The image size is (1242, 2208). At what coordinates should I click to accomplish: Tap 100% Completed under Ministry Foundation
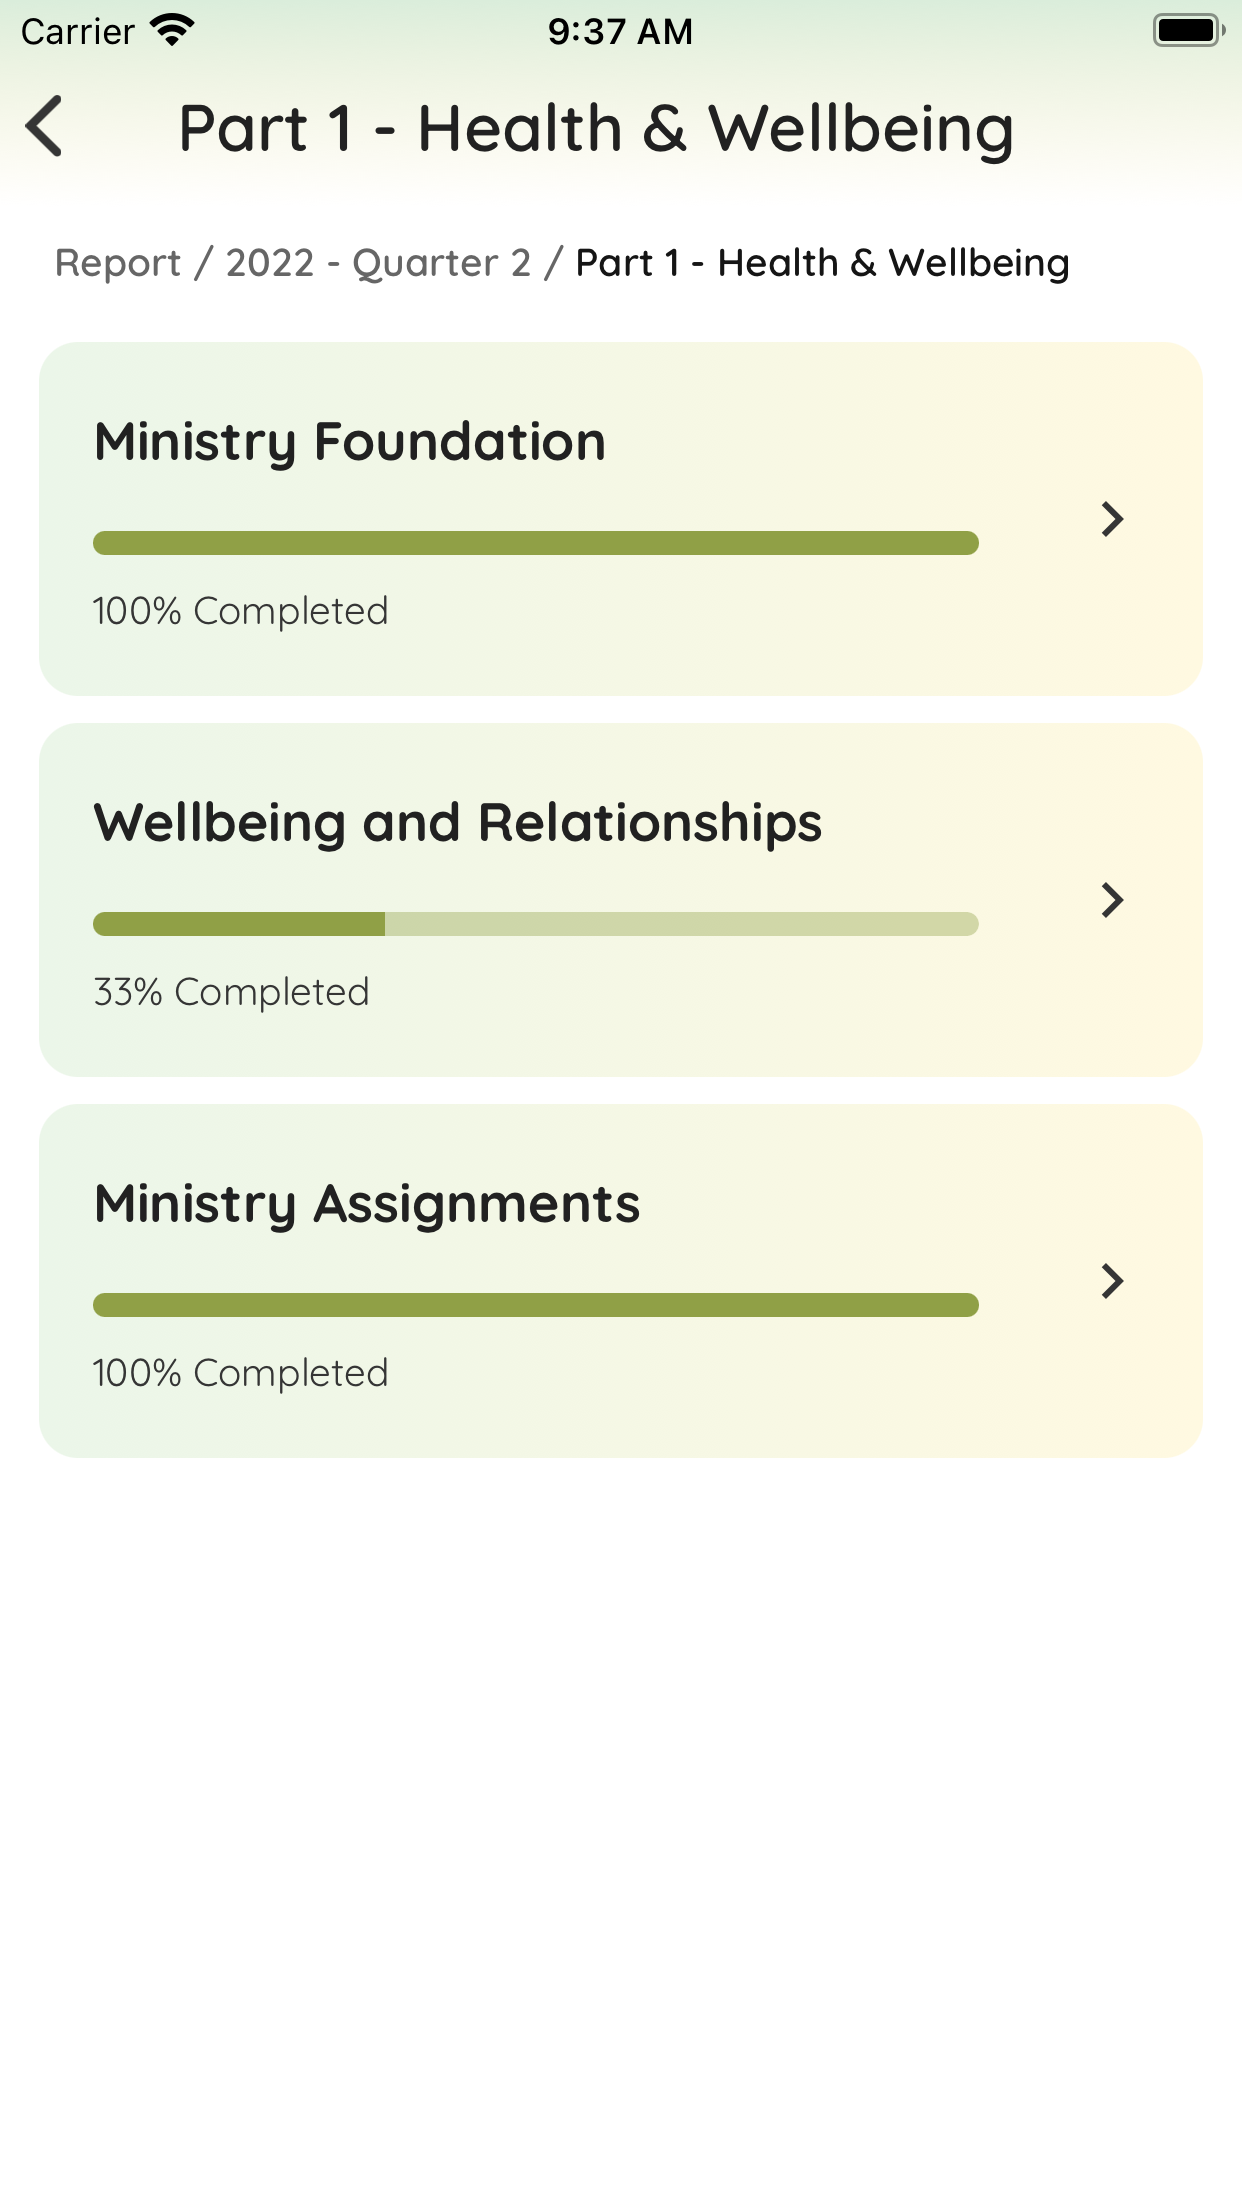coord(240,611)
